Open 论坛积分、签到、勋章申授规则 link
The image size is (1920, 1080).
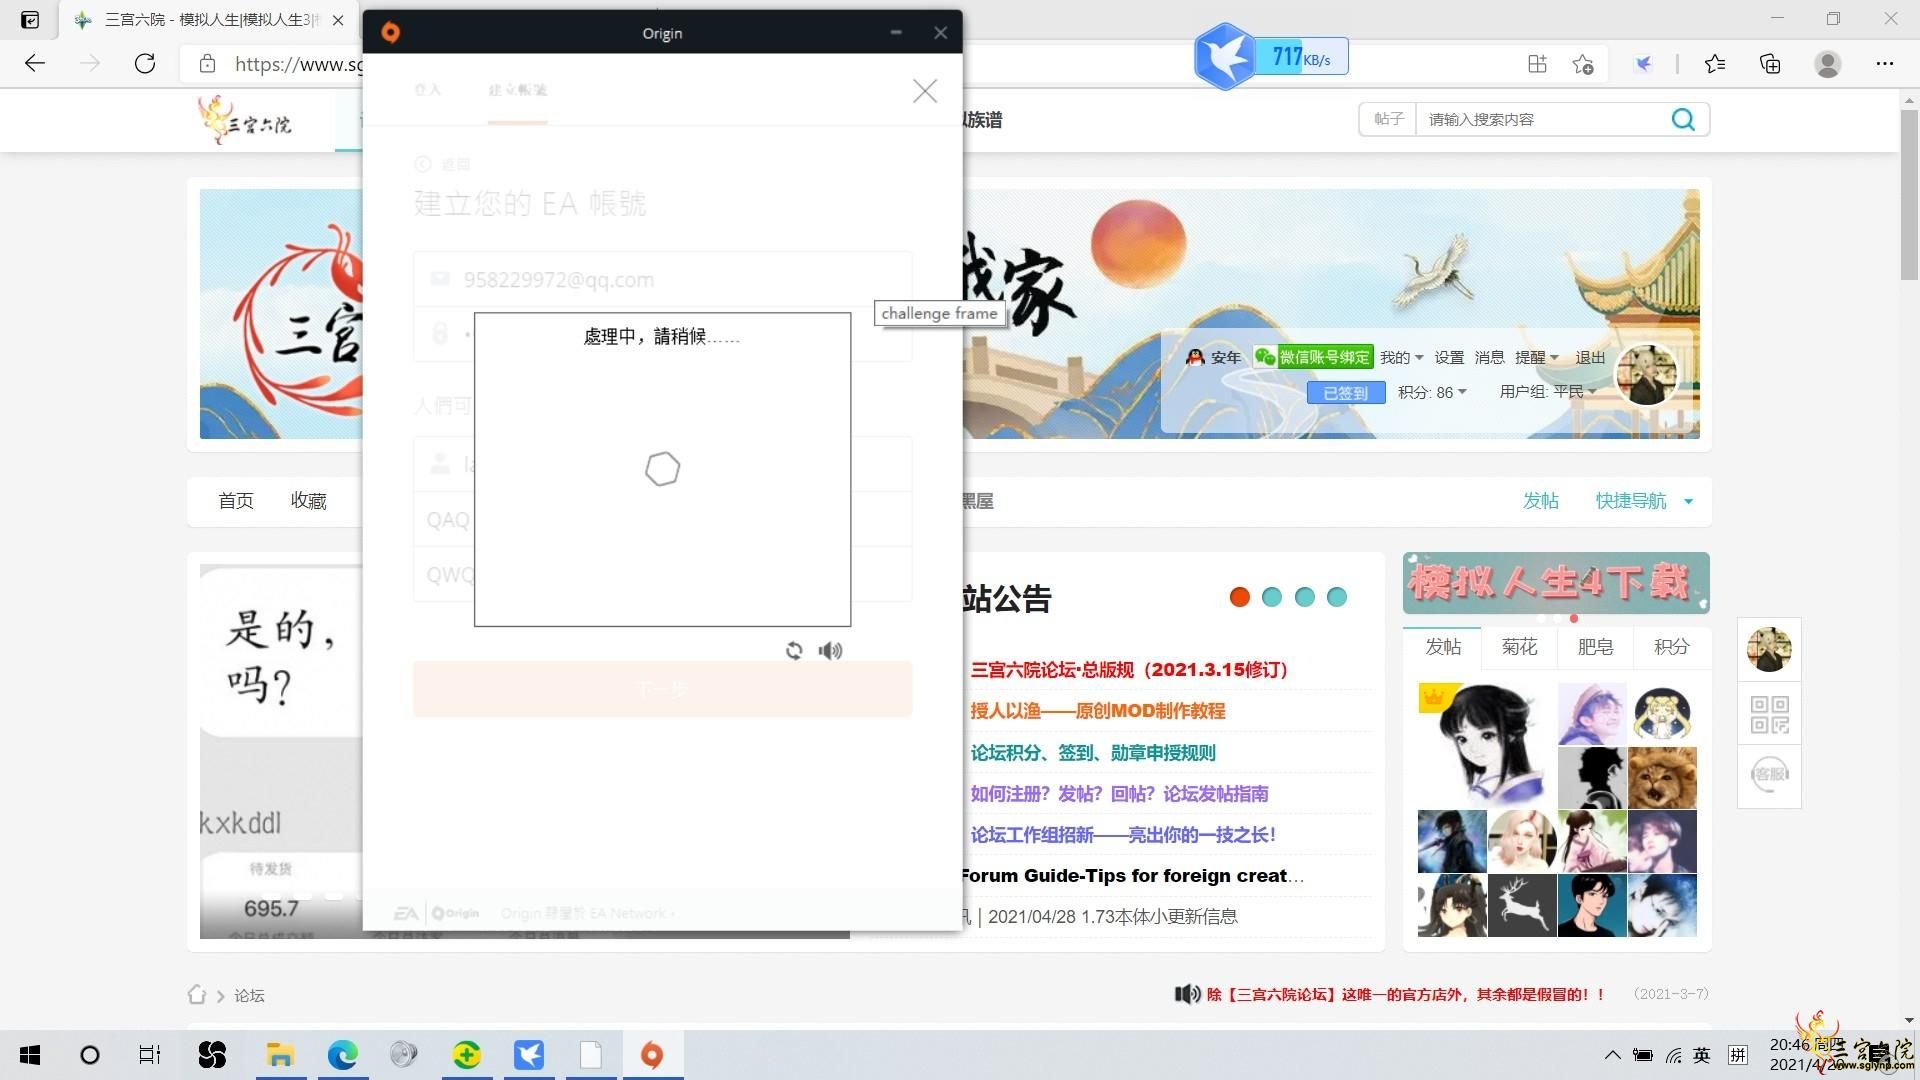pos(1093,753)
